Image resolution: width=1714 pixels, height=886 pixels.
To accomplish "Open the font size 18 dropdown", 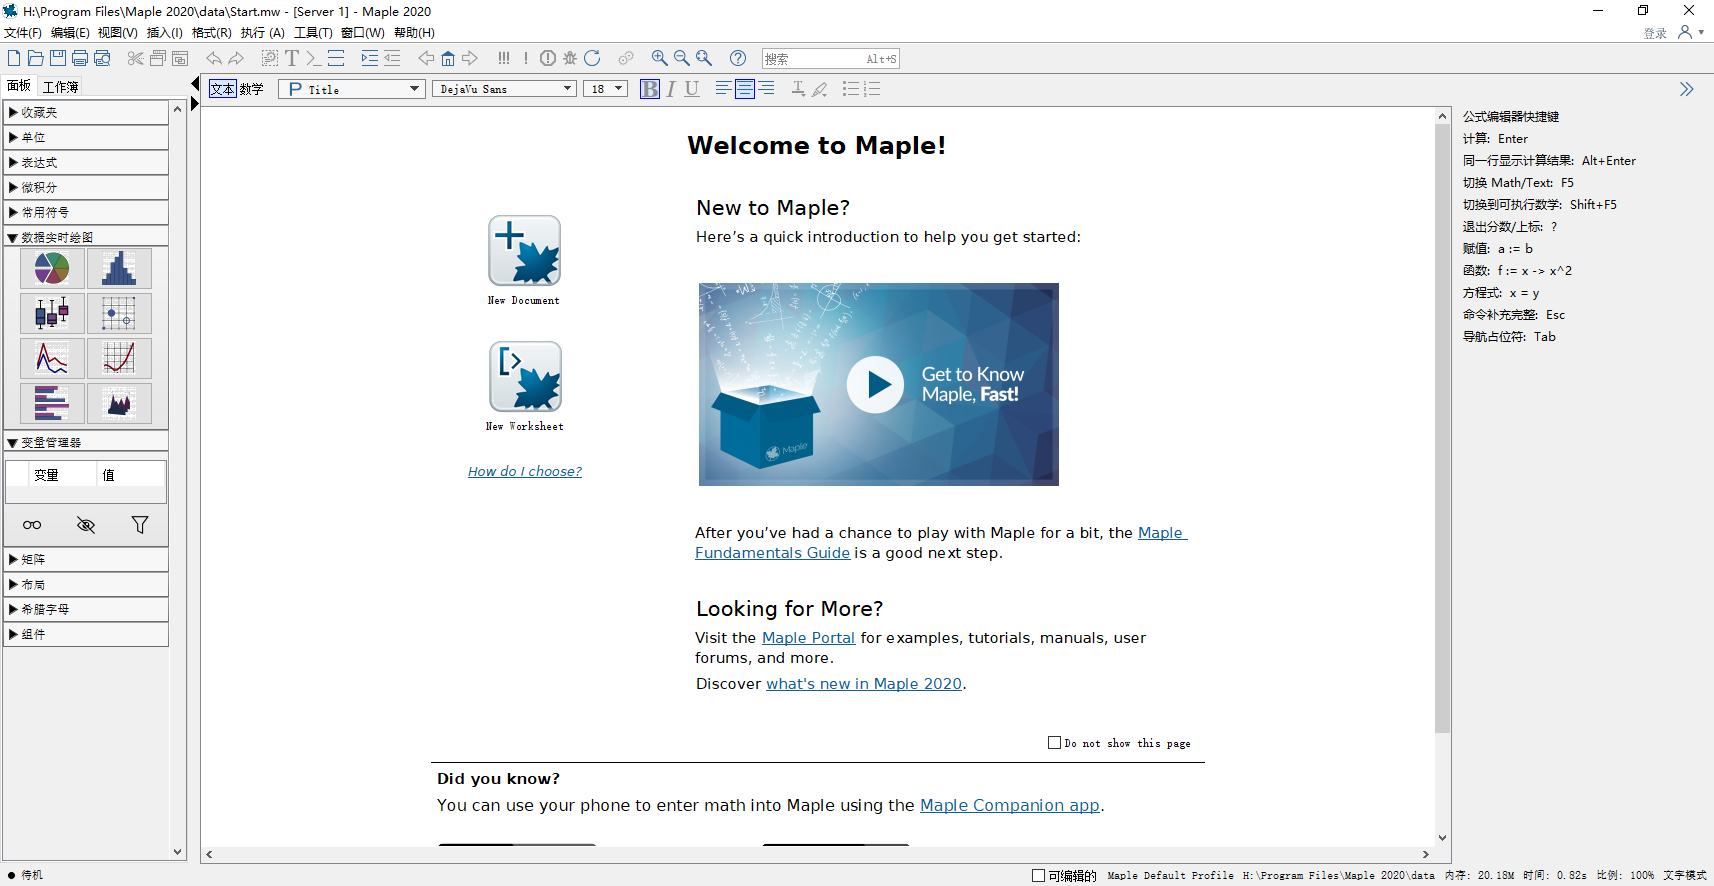I will [x=605, y=89].
